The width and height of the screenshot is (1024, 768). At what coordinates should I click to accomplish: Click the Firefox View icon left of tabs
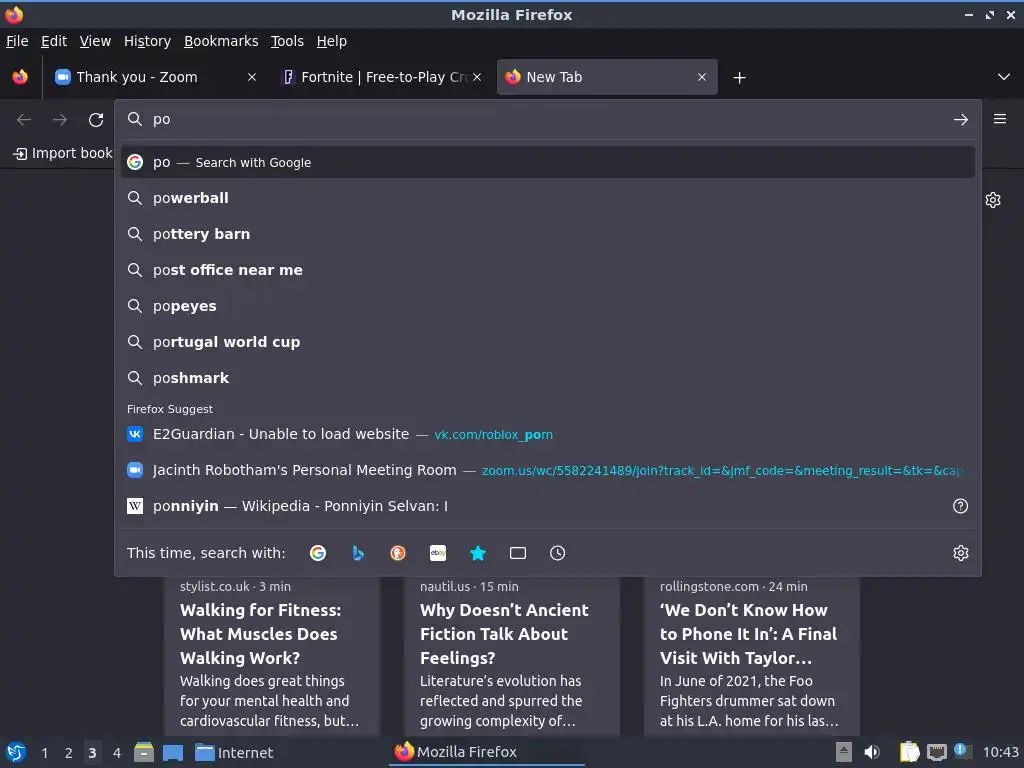coord(20,77)
